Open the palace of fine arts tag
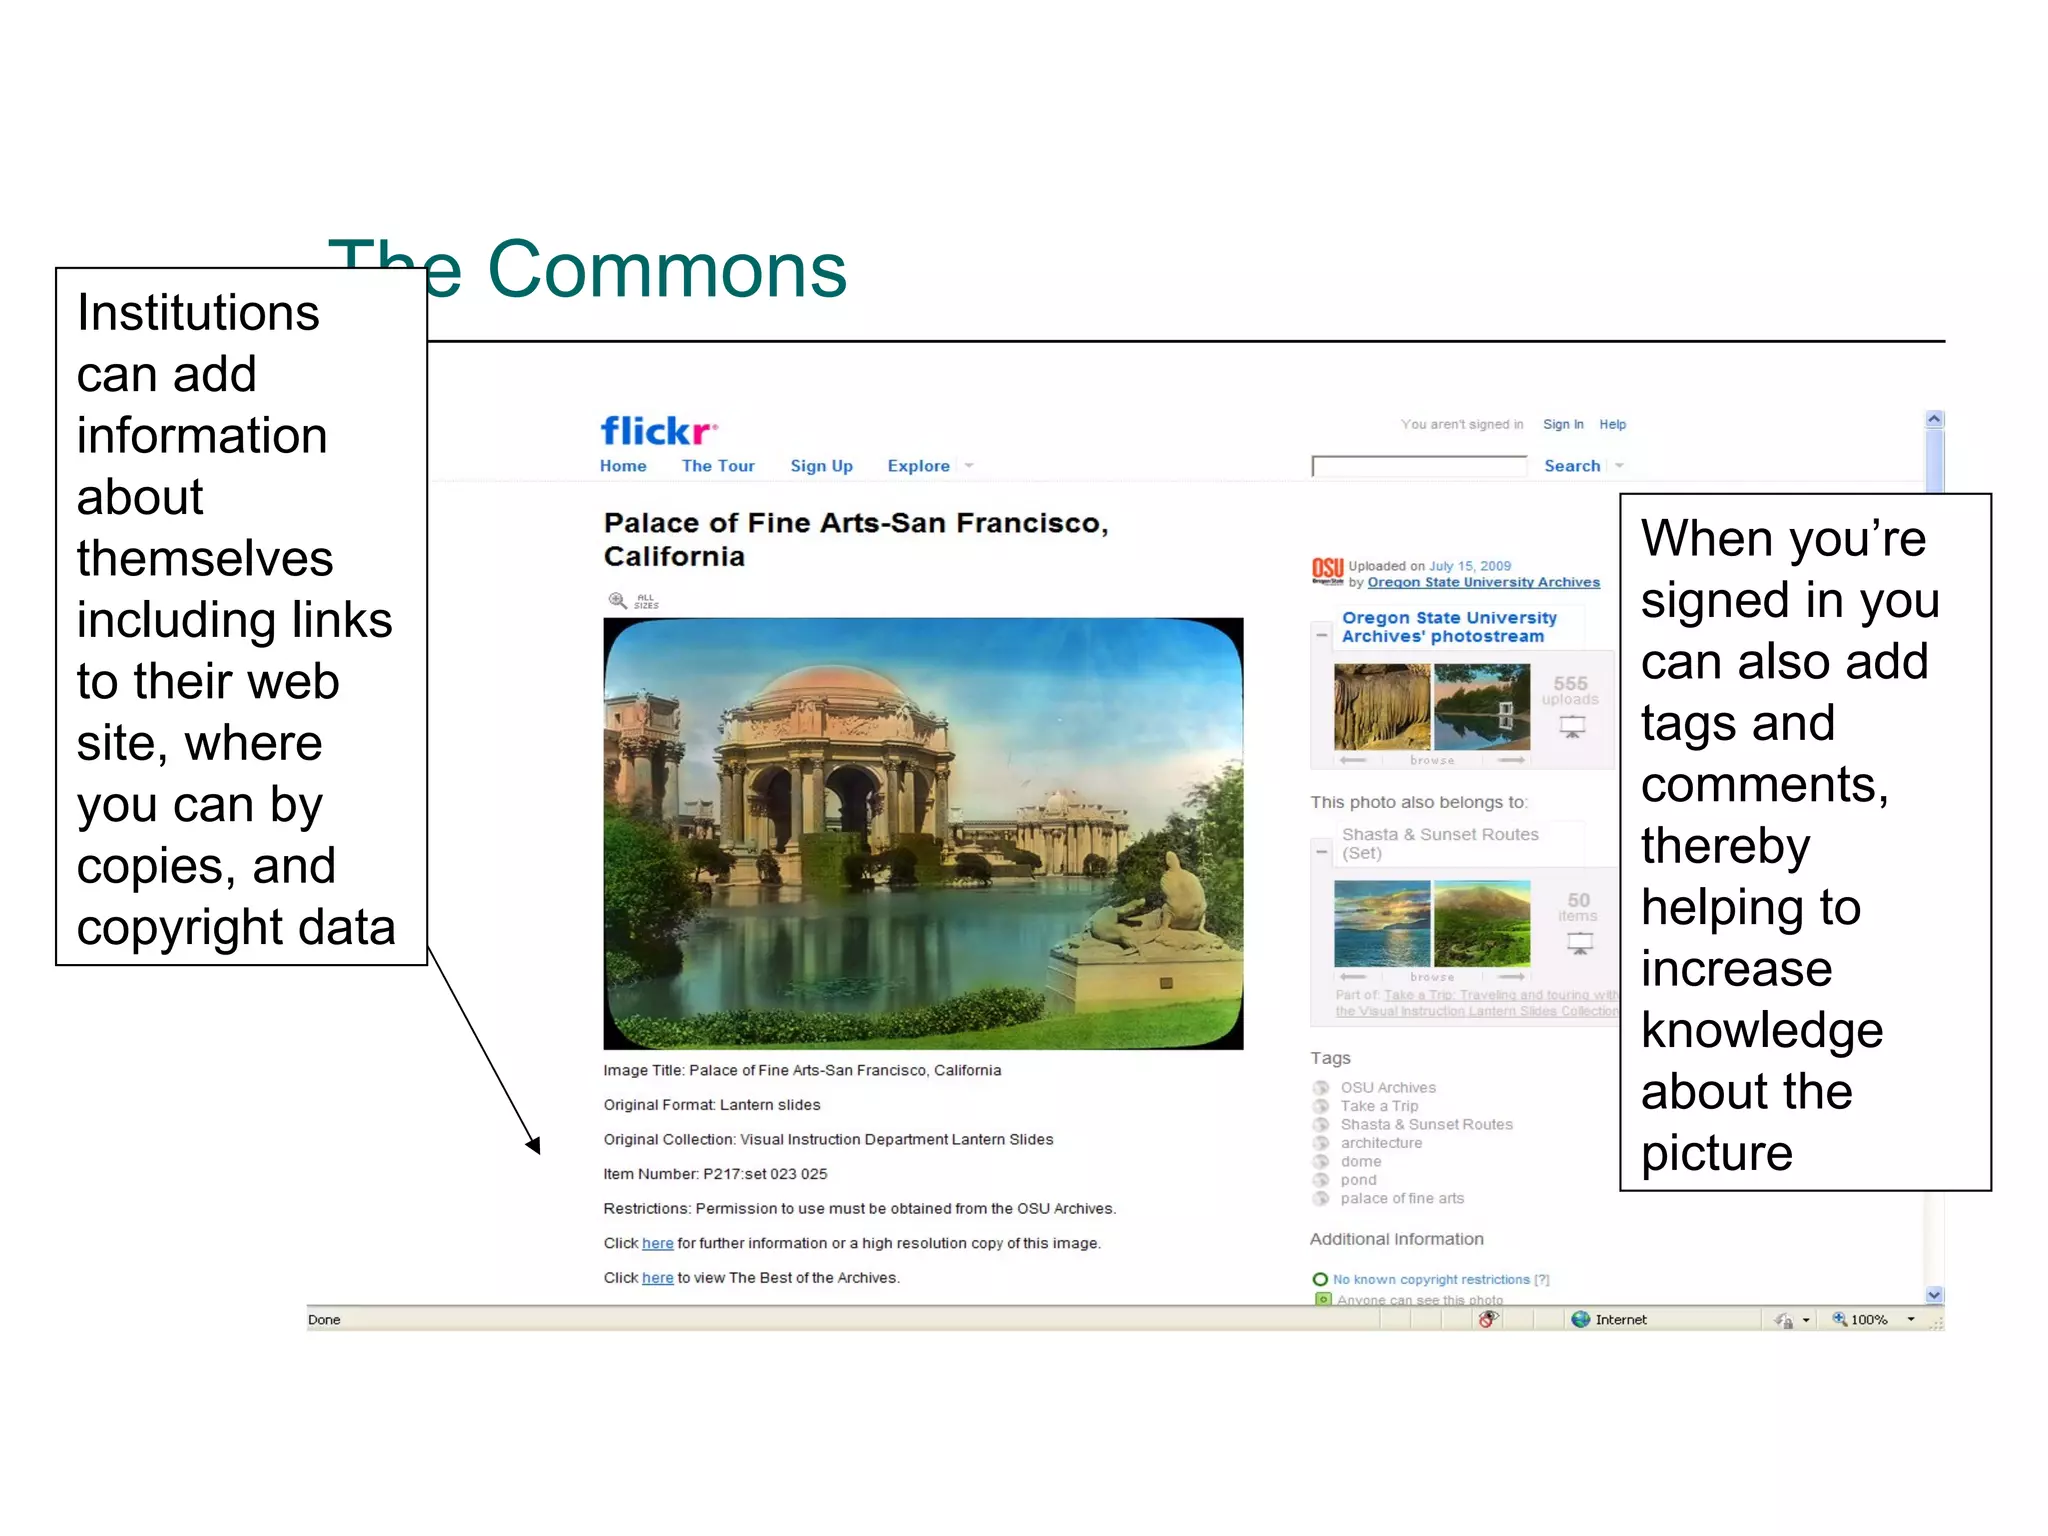This screenshot has height=1536, width=2048. (x=1402, y=1198)
